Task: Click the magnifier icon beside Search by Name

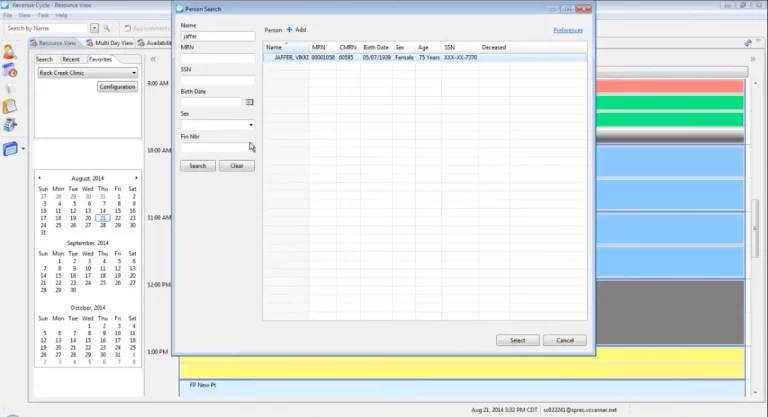Action: [107, 28]
